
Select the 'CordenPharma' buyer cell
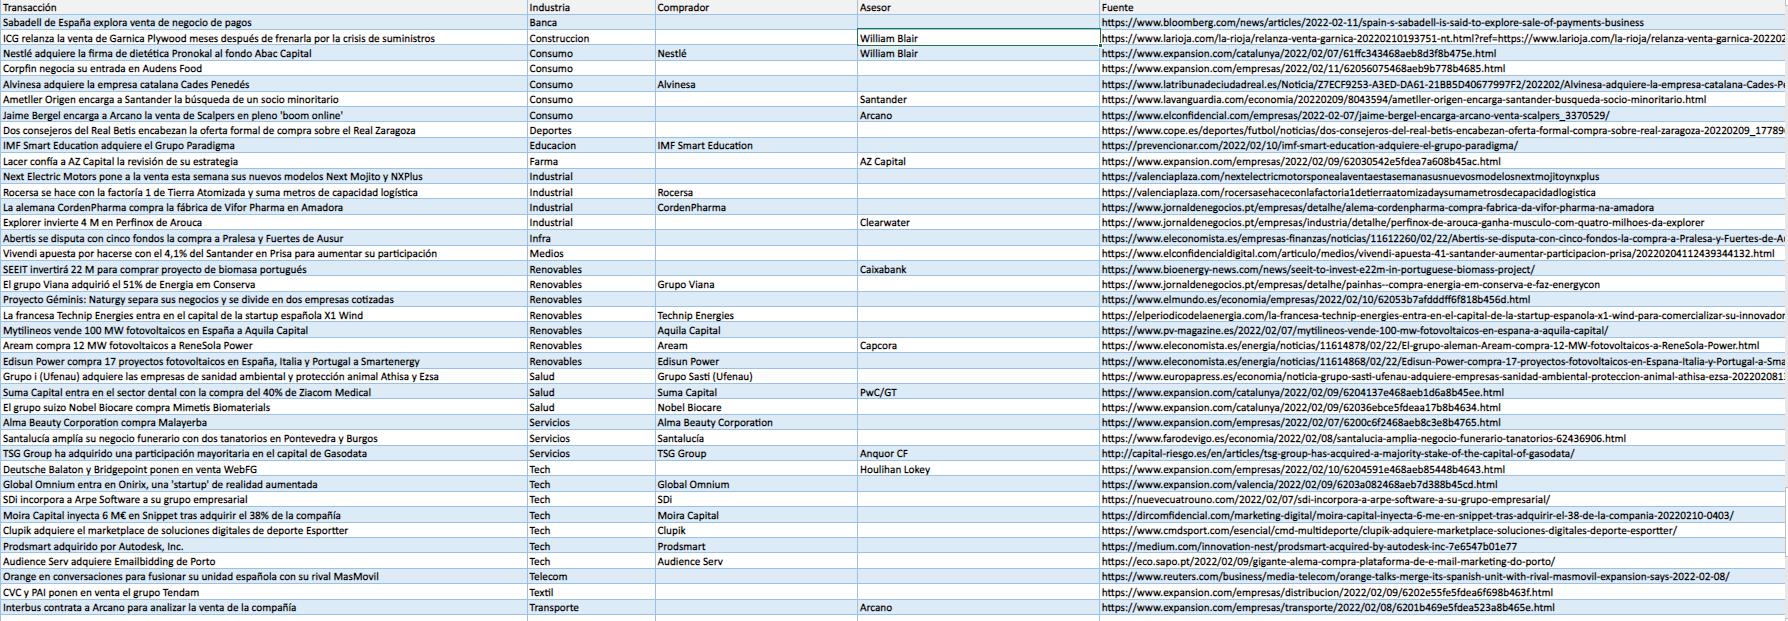[756, 208]
